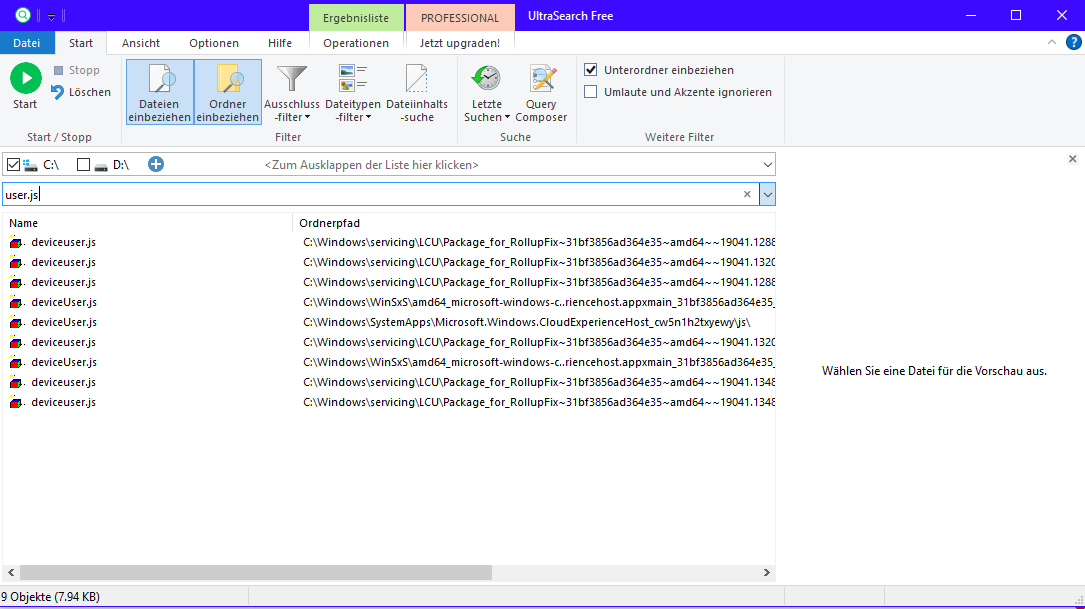Click the Jetzt upgraden! tab
Image resolution: width=1085 pixels, height=609 pixels.
click(459, 43)
